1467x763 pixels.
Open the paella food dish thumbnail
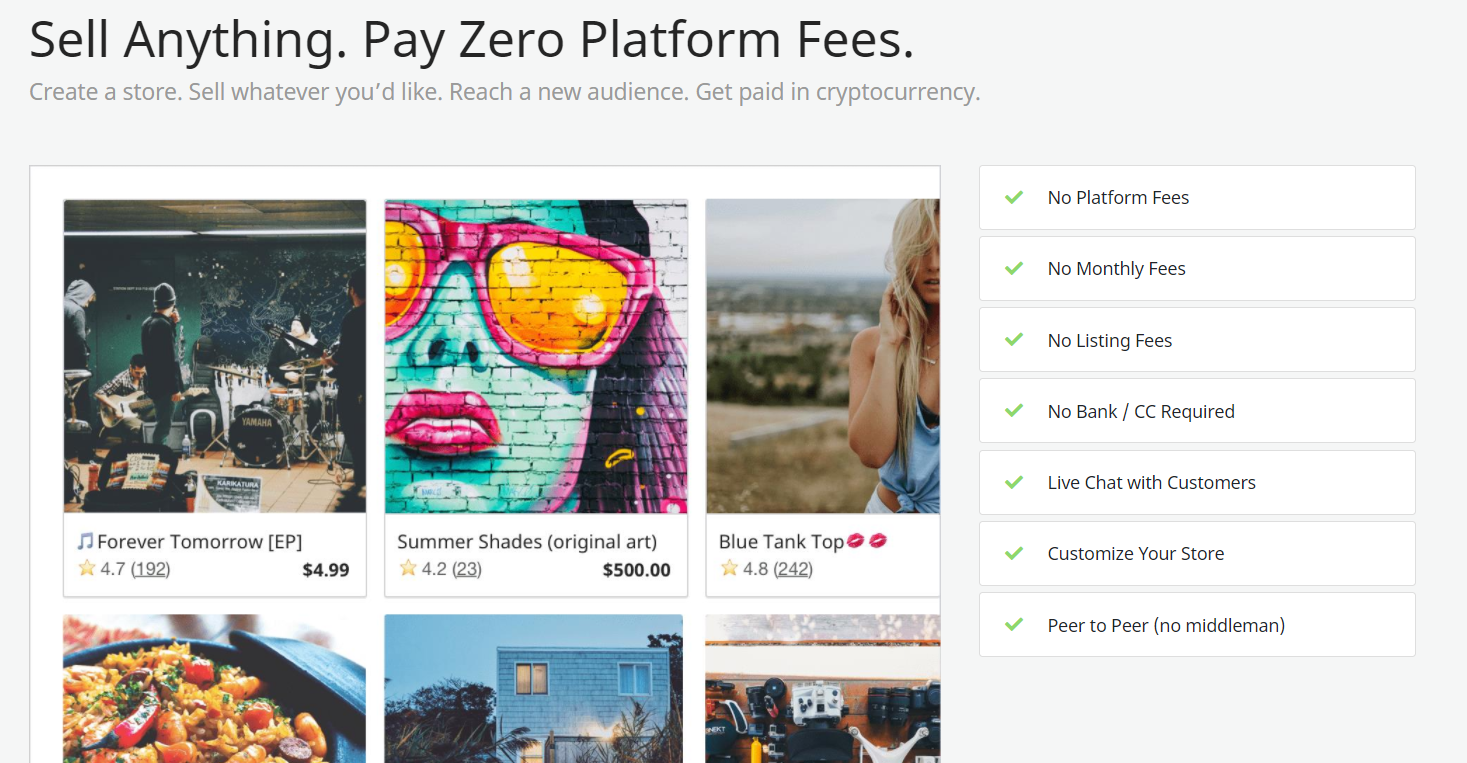coord(215,689)
